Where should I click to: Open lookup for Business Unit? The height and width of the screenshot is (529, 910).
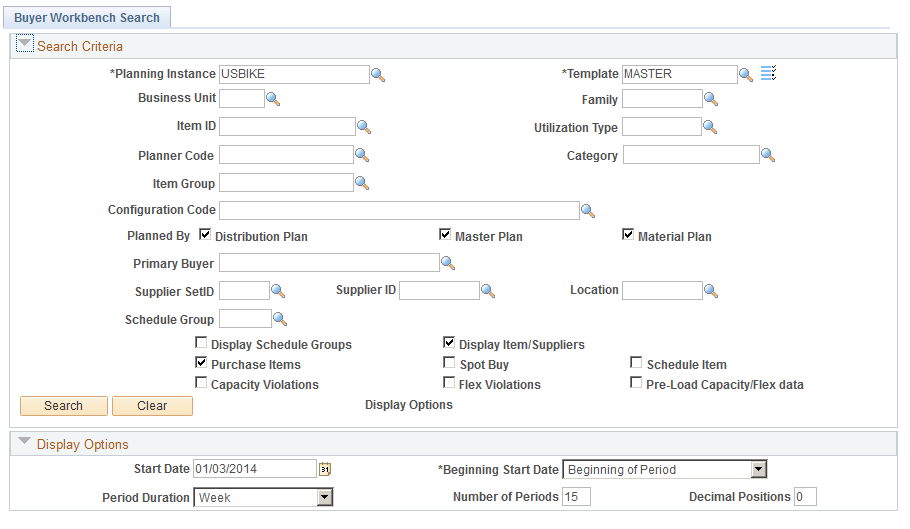pos(273,99)
